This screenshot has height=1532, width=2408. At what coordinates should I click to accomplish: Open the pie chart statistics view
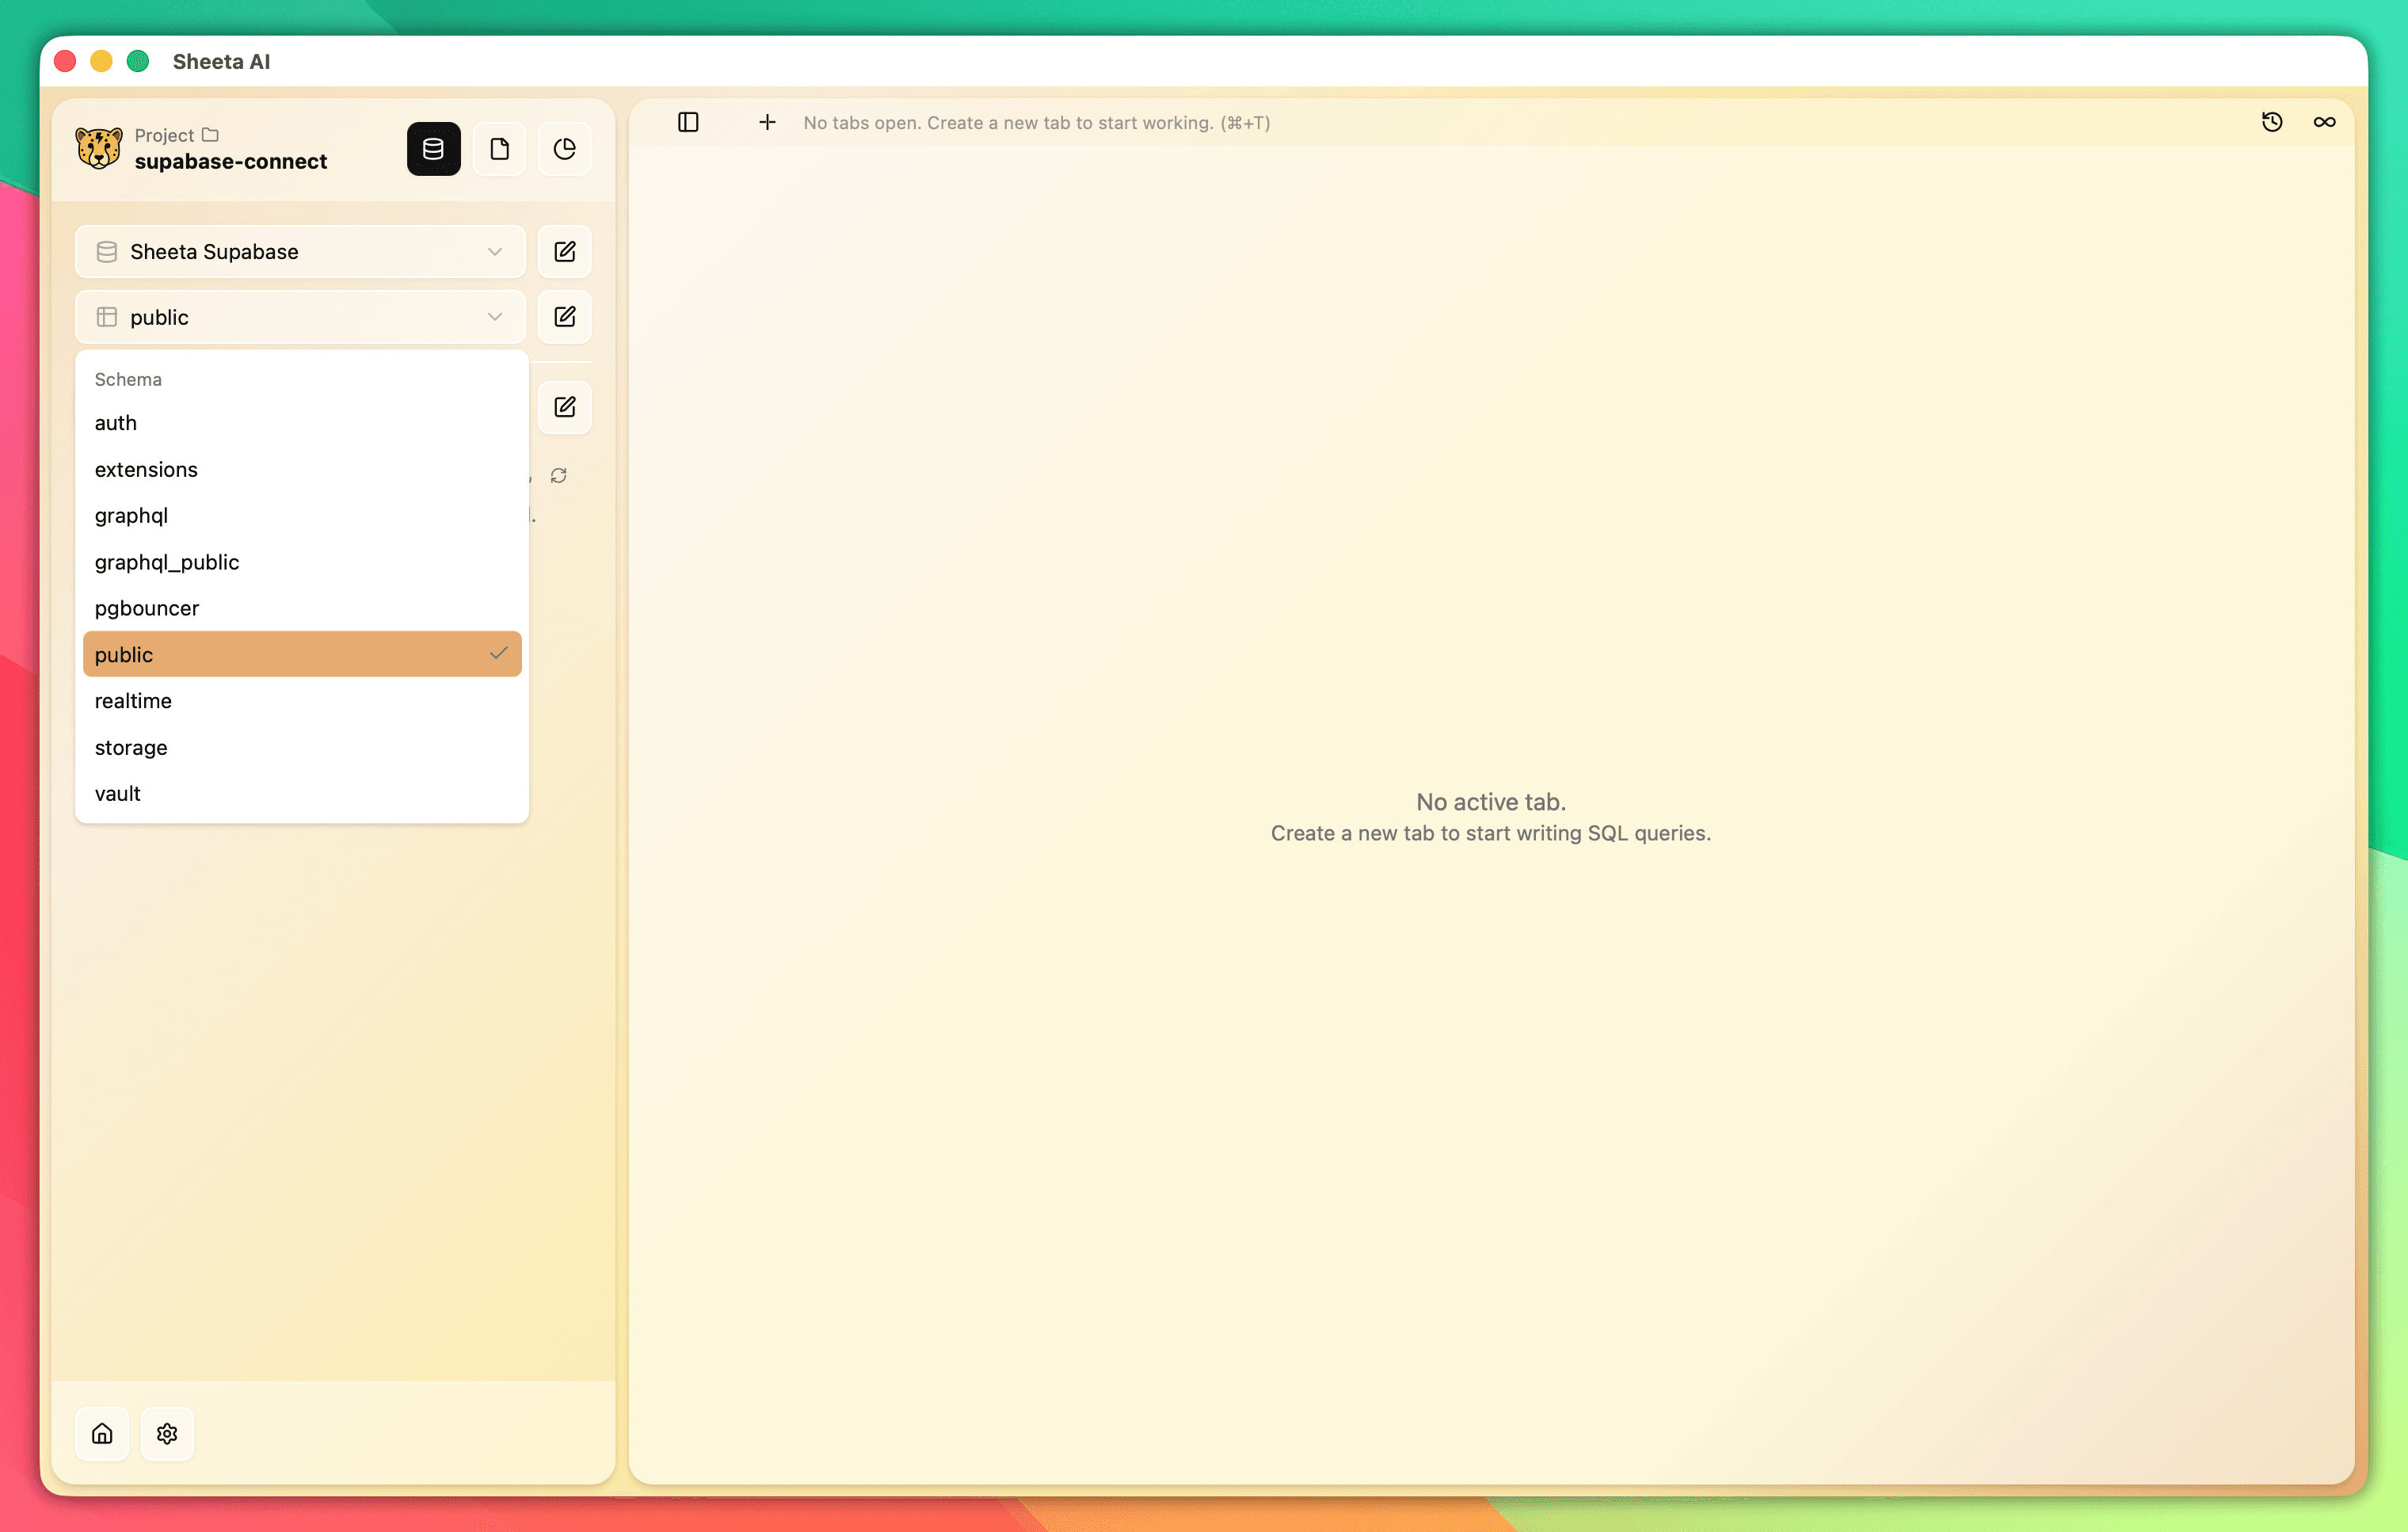tap(565, 148)
